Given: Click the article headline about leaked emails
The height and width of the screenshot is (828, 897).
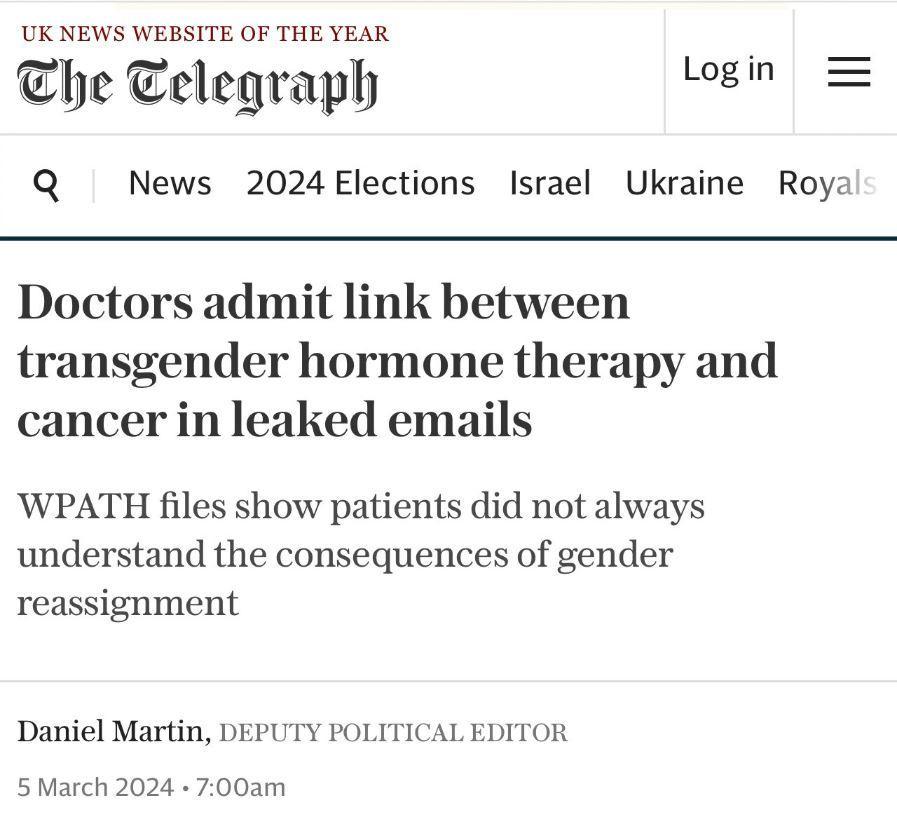Looking at the screenshot, I should click(x=397, y=361).
